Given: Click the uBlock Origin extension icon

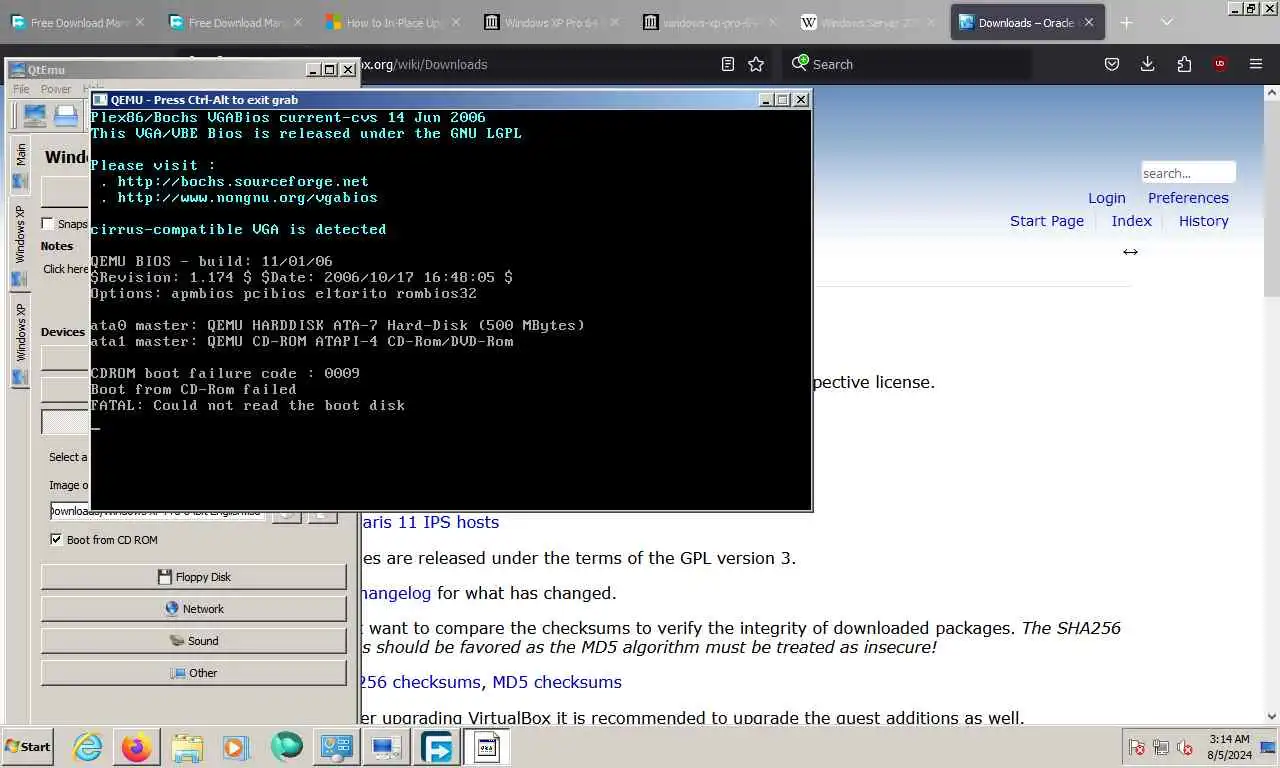Looking at the screenshot, I should coord(1220,64).
